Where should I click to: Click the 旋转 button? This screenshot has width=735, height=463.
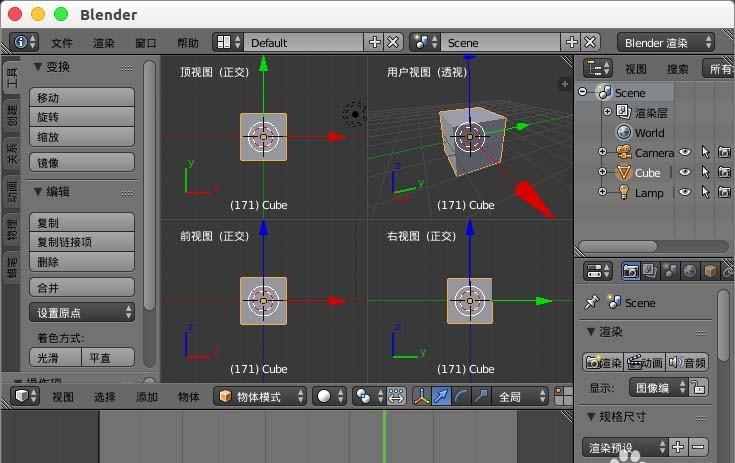click(82, 117)
